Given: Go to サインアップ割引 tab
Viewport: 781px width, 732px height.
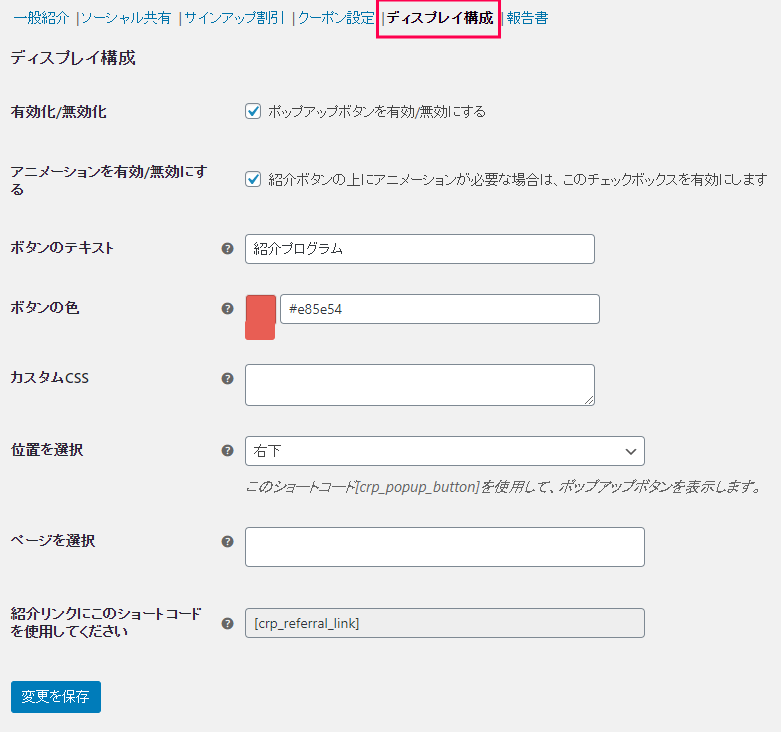Looking at the screenshot, I should point(234,18).
